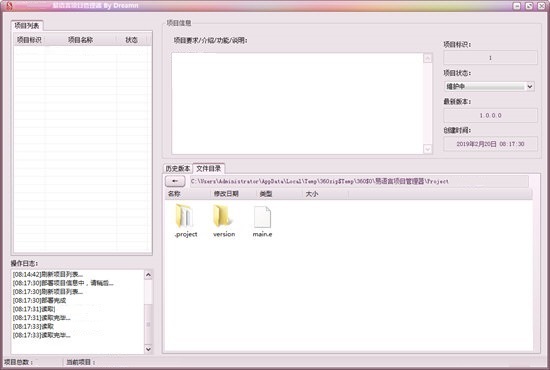
Task: Minimize the project manager window
Action: pos(517,6)
